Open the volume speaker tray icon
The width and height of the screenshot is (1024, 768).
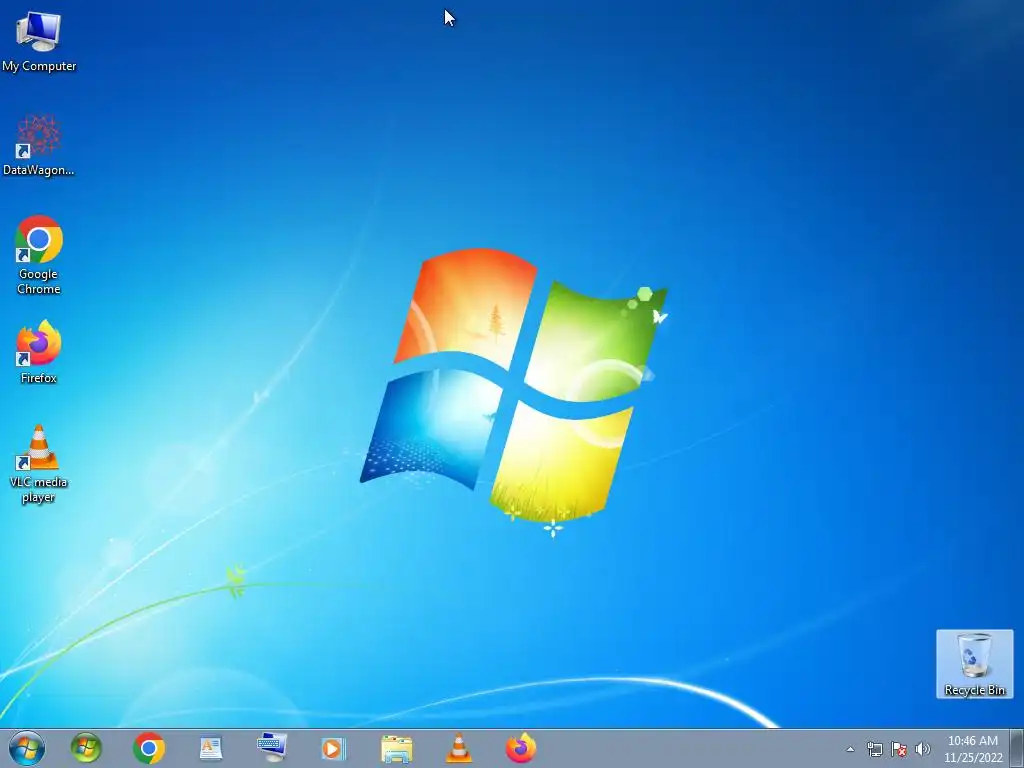pyautogui.click(x=923, y=749)
